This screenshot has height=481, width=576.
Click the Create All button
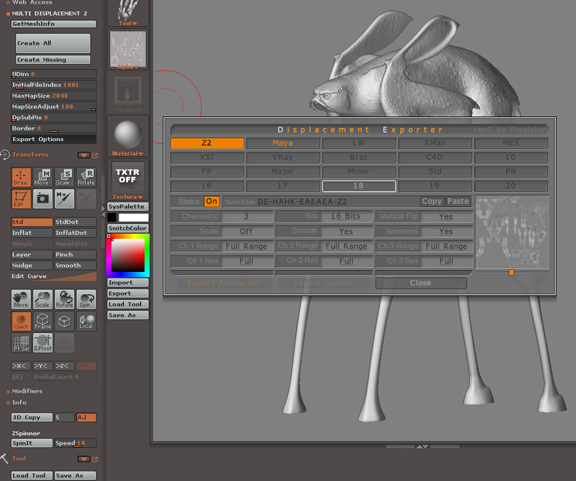click(53, 43)
